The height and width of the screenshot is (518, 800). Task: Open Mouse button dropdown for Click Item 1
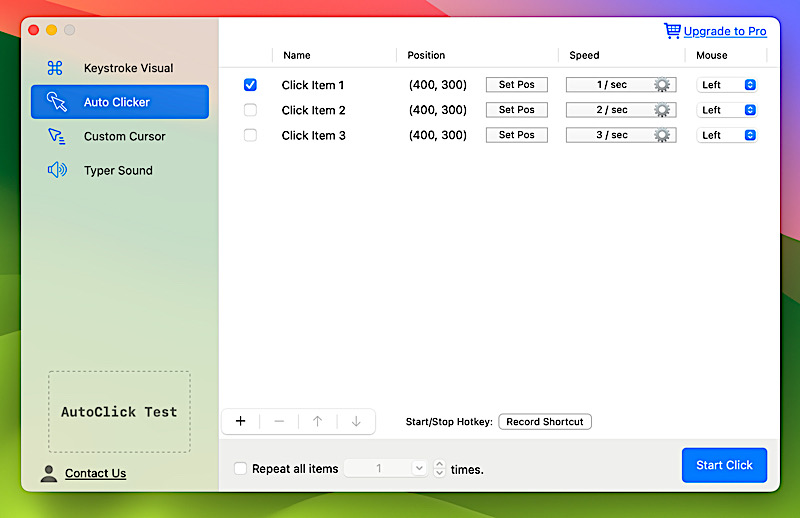pyautogui.click(x=727, y=85)
